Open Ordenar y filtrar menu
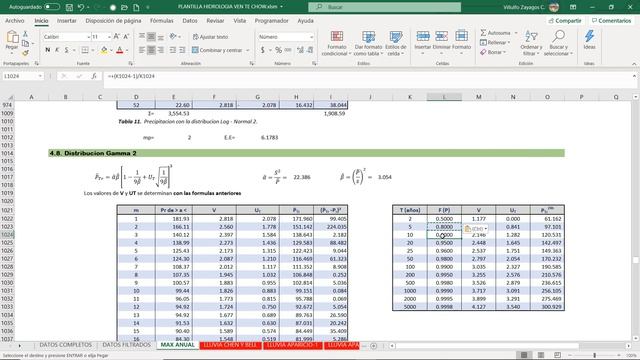Viewport: 640px width, 360px height. click(x=531, y=43)
